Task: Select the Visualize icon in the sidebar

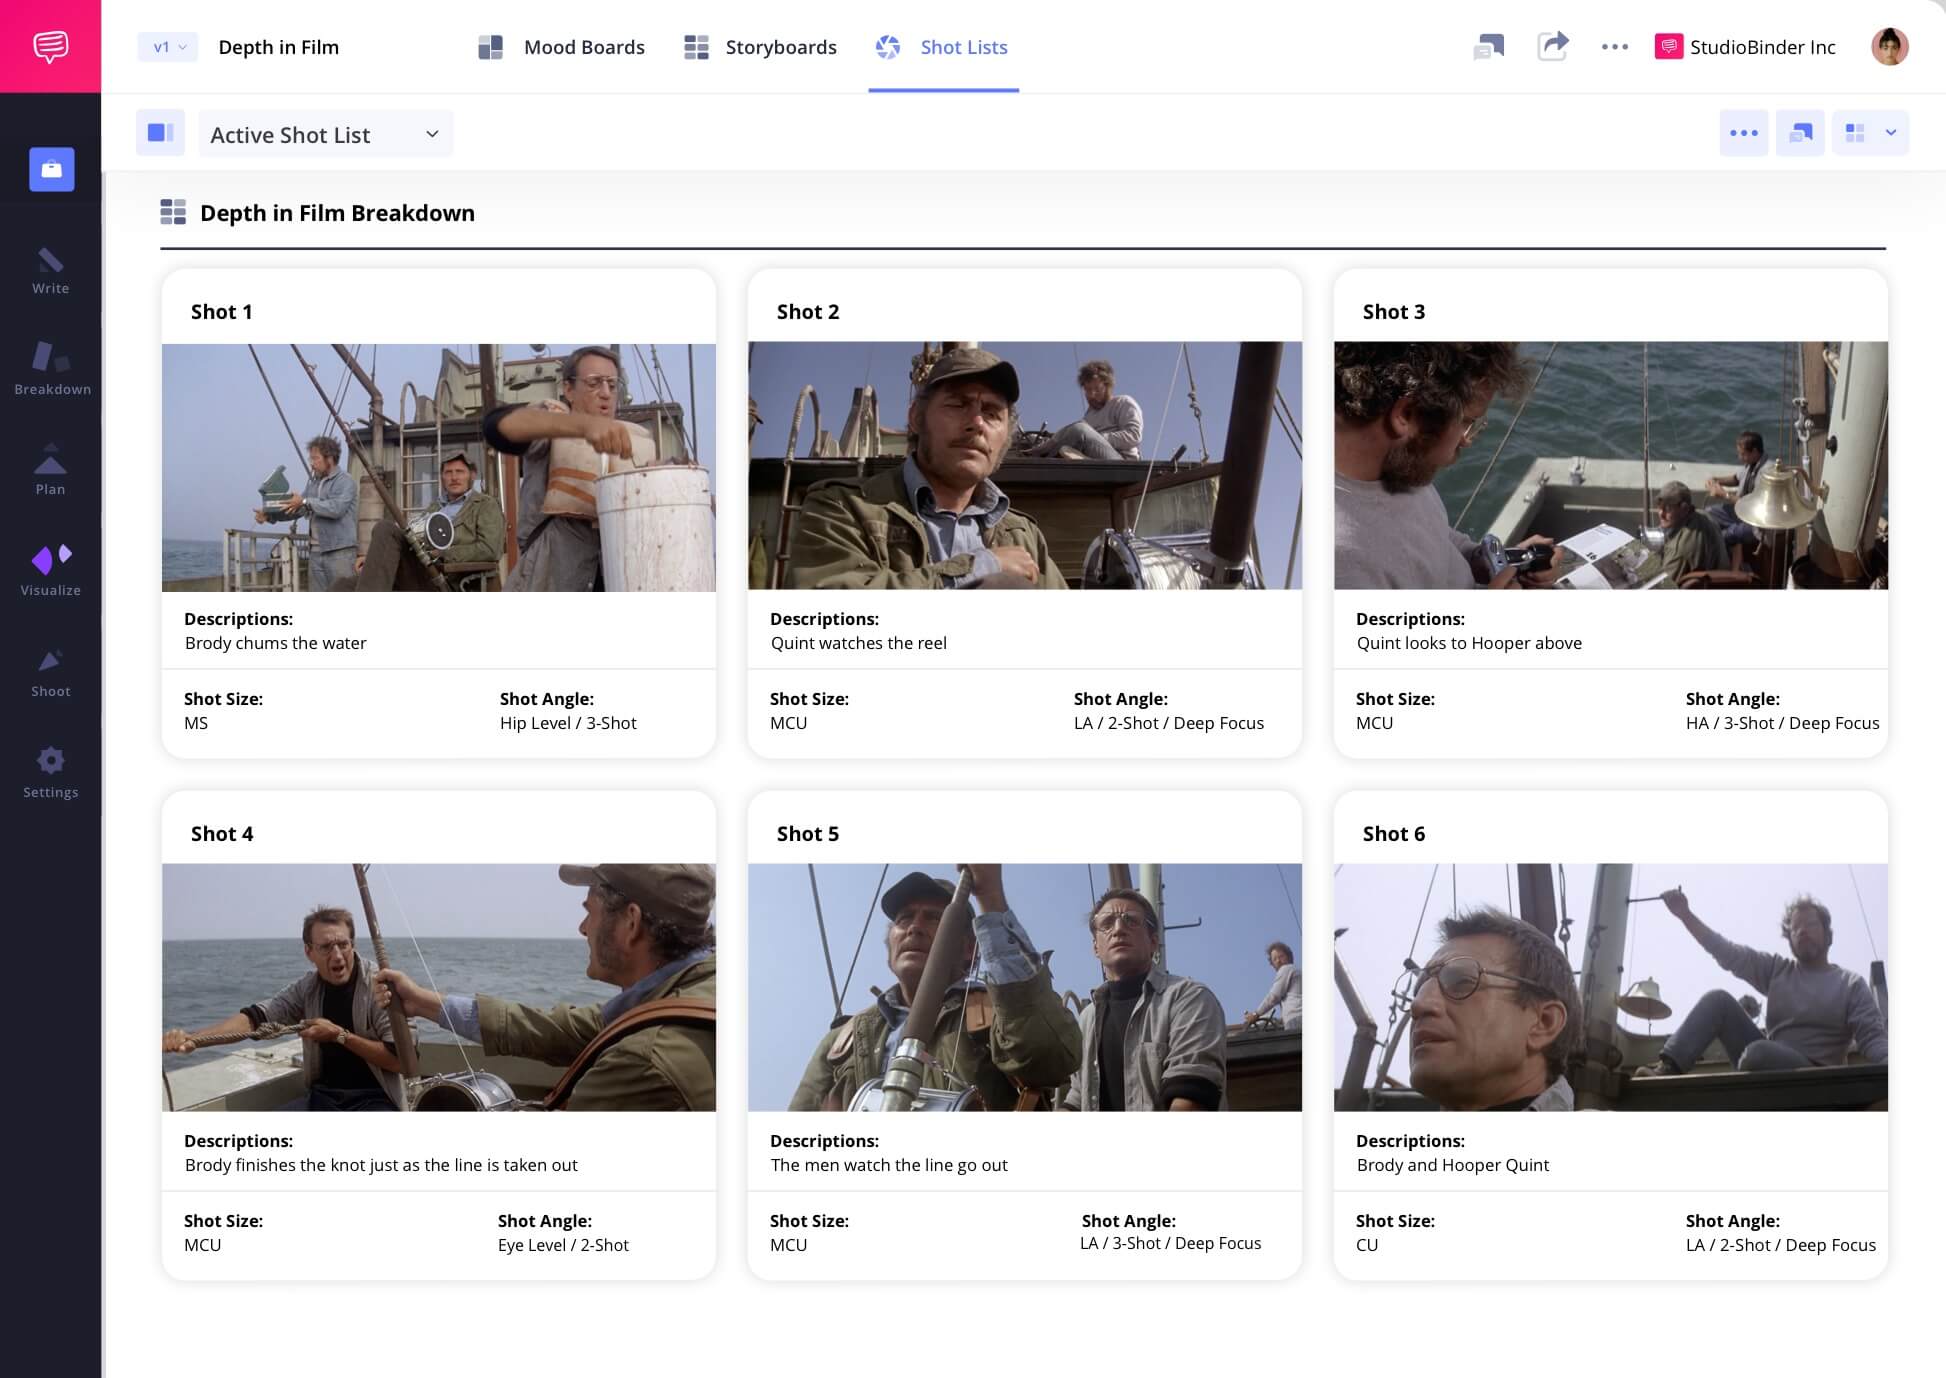Action: pos(51,562)
